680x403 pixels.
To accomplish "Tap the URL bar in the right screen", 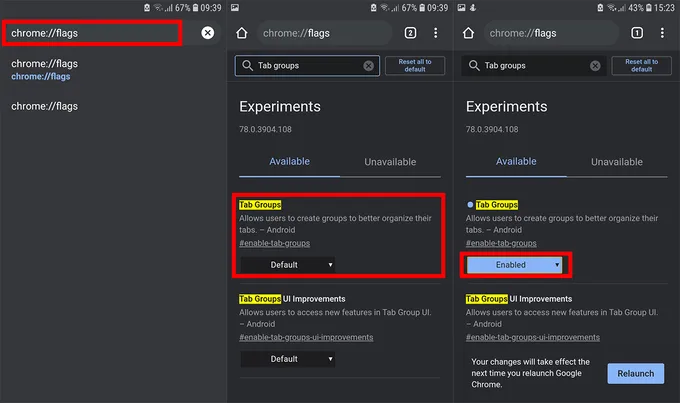I will [x=551, y=33].
